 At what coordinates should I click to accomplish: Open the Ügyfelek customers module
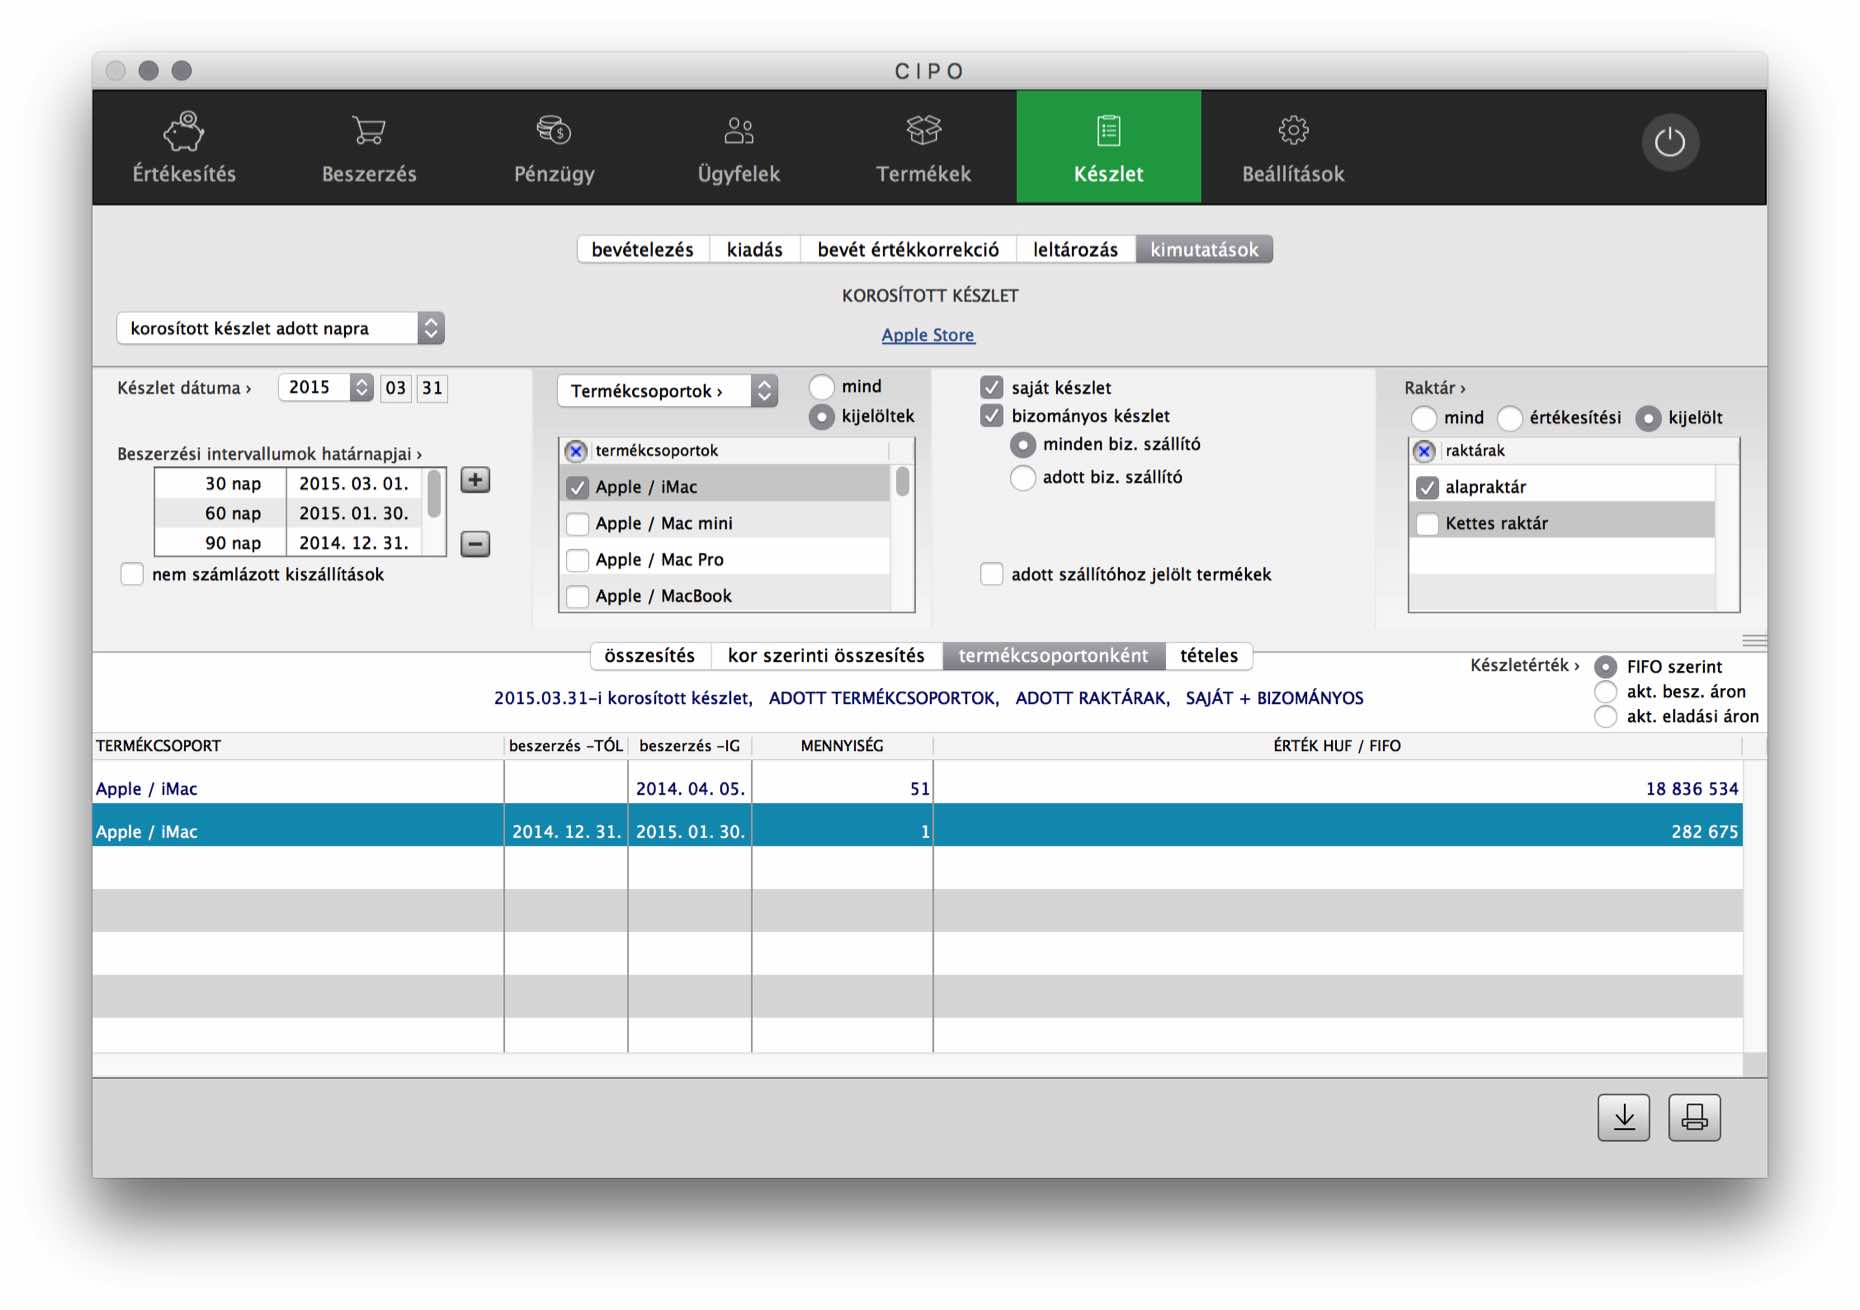(x=738, y=147)
